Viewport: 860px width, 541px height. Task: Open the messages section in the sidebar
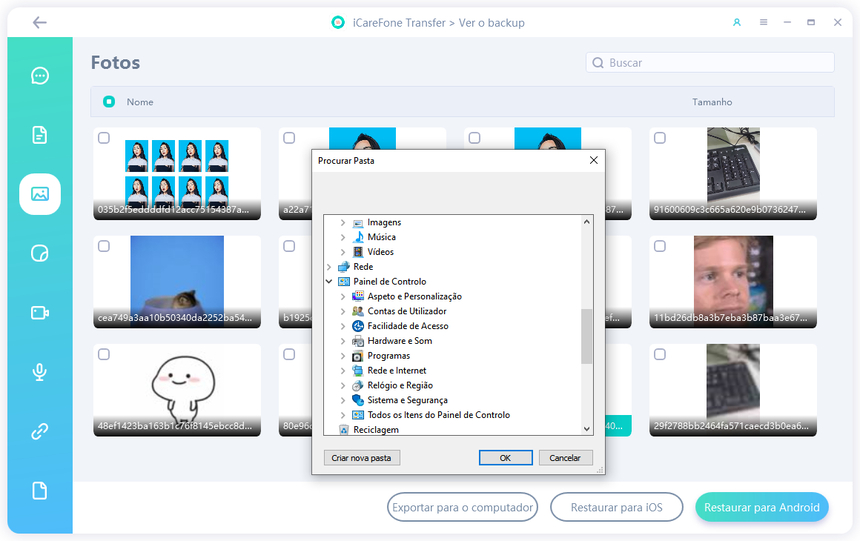(39, 76)
